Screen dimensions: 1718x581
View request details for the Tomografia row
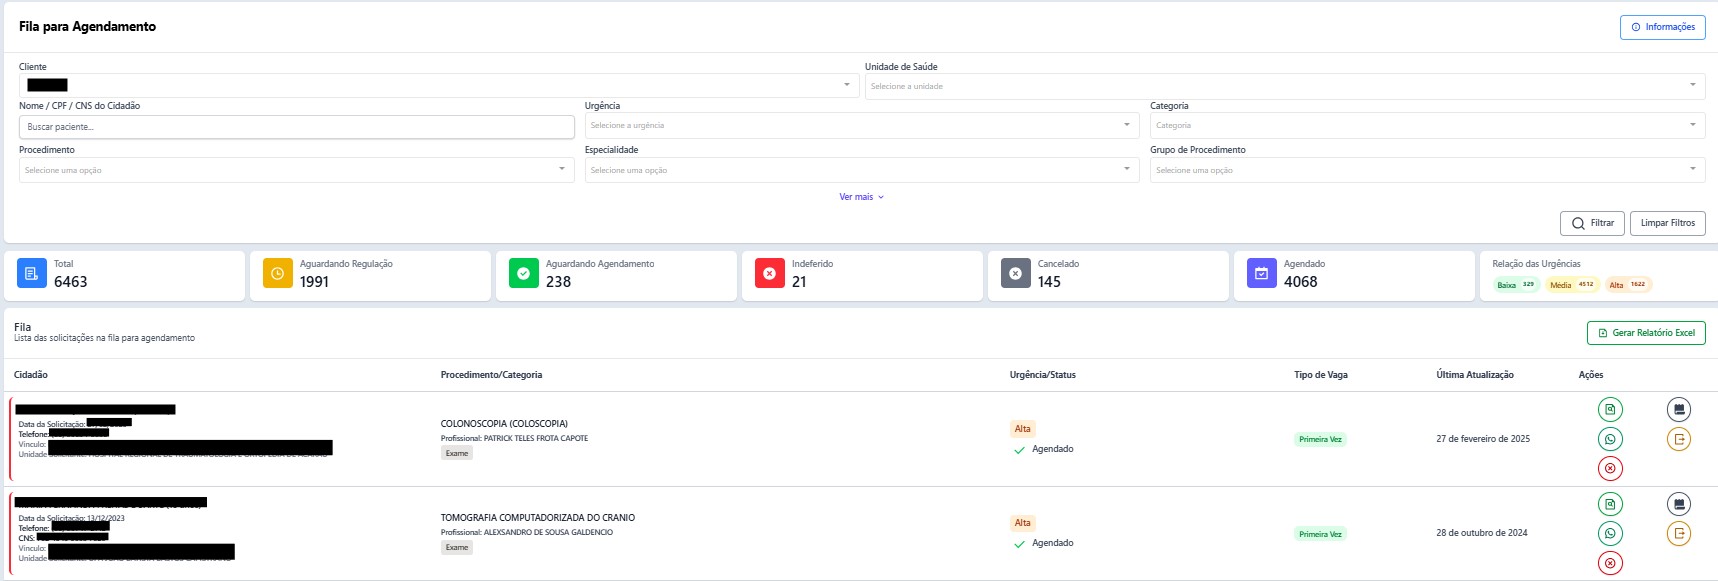coord(1610,504)
